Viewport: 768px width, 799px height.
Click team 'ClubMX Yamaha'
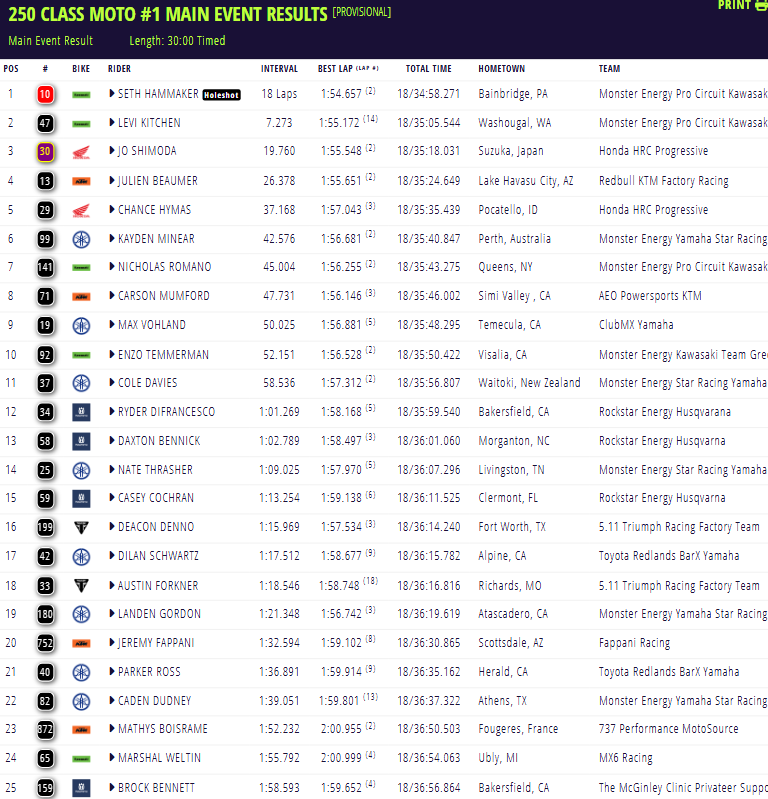[x=636, y=325]
